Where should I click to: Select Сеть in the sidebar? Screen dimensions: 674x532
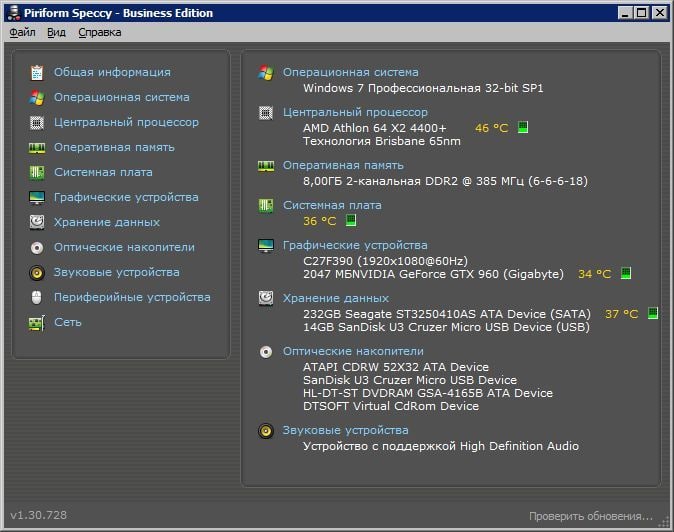click(68, 322)
